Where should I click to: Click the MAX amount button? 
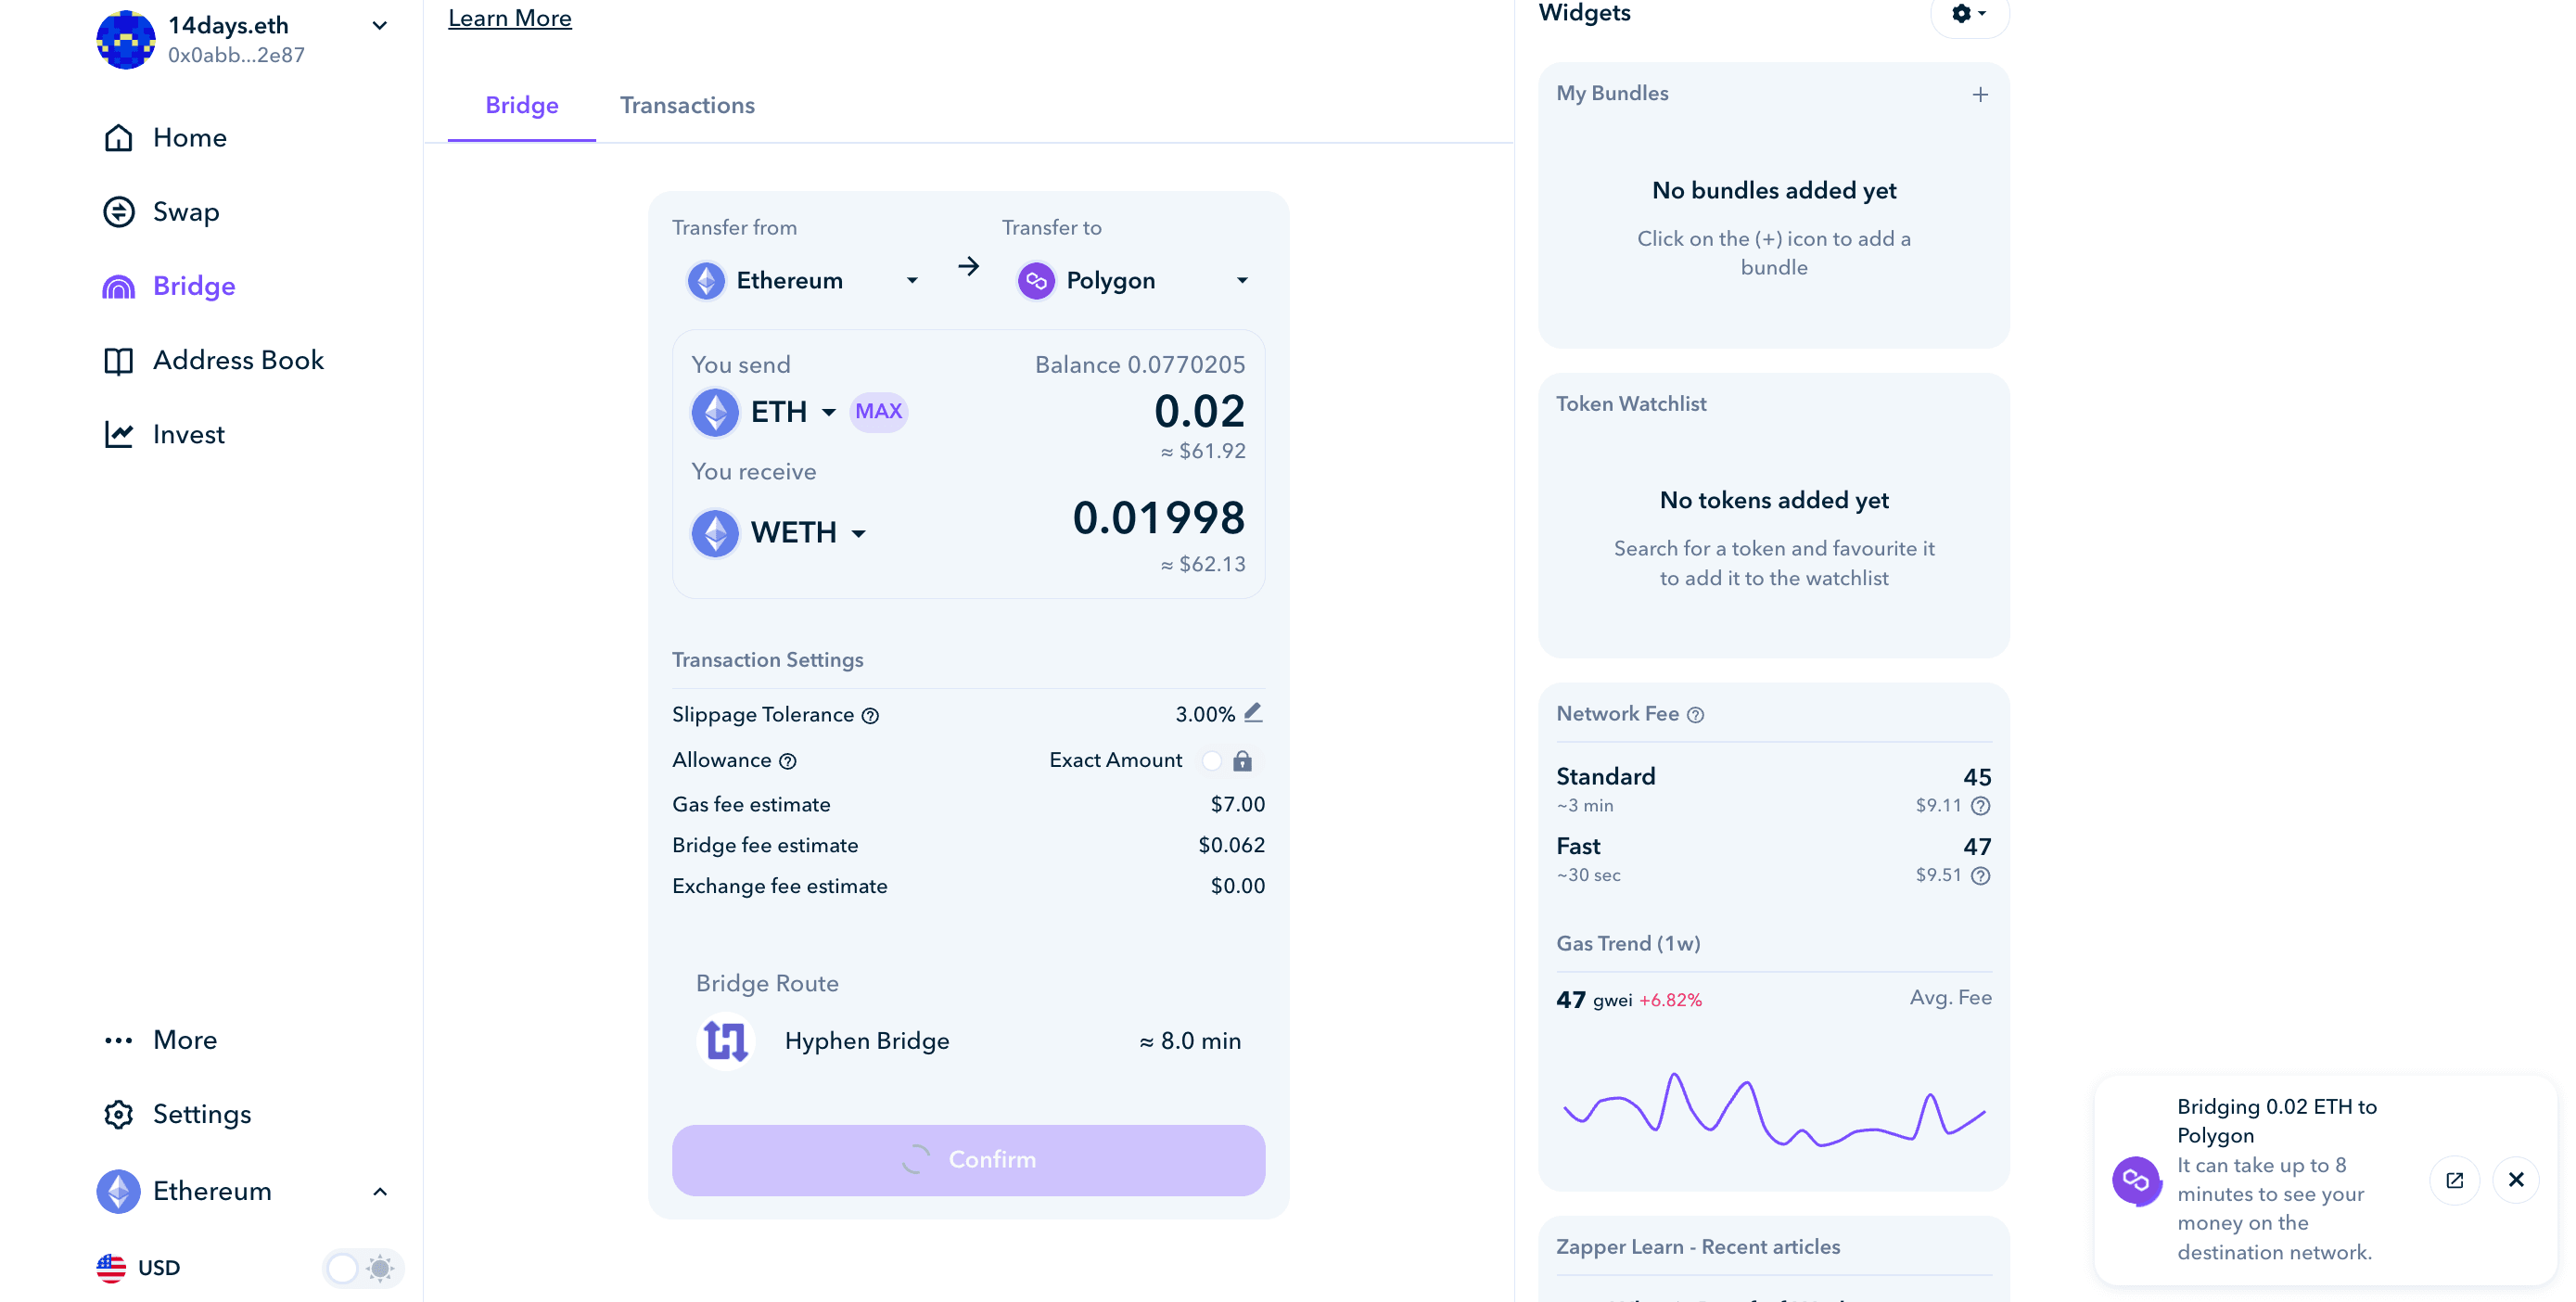coord(879,411)
